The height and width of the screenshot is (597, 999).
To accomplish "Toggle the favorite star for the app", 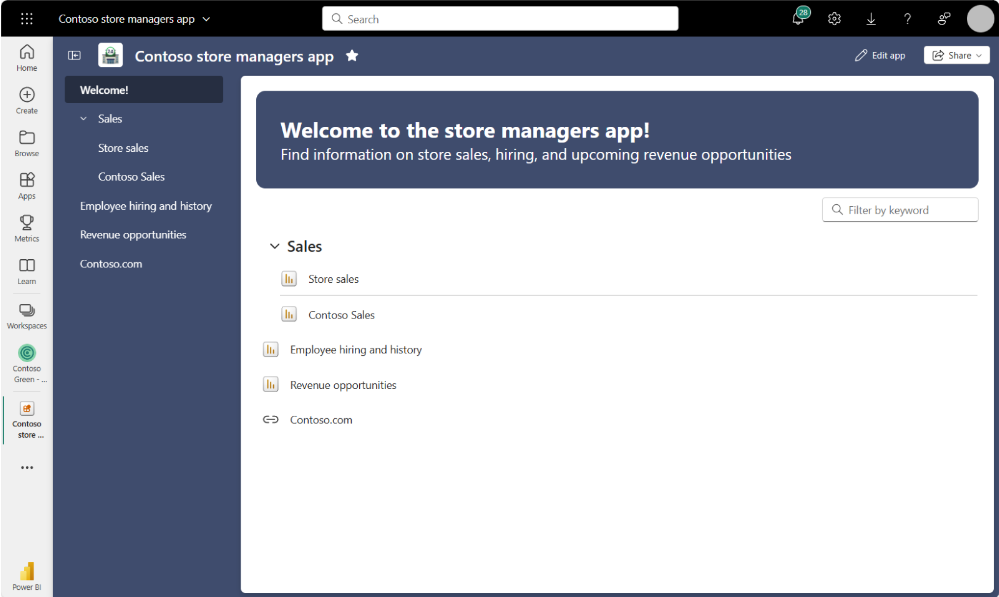I will [352, 56].
